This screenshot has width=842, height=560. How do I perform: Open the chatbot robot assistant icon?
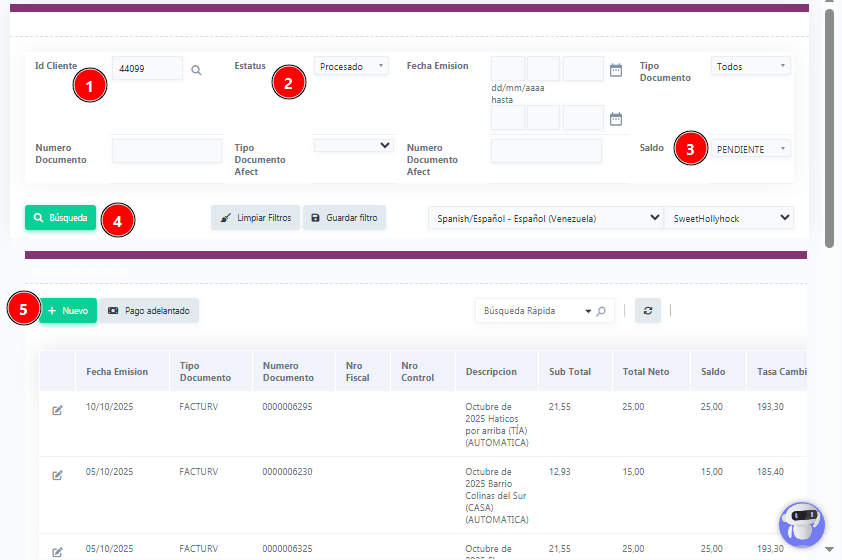click(801, 524)
